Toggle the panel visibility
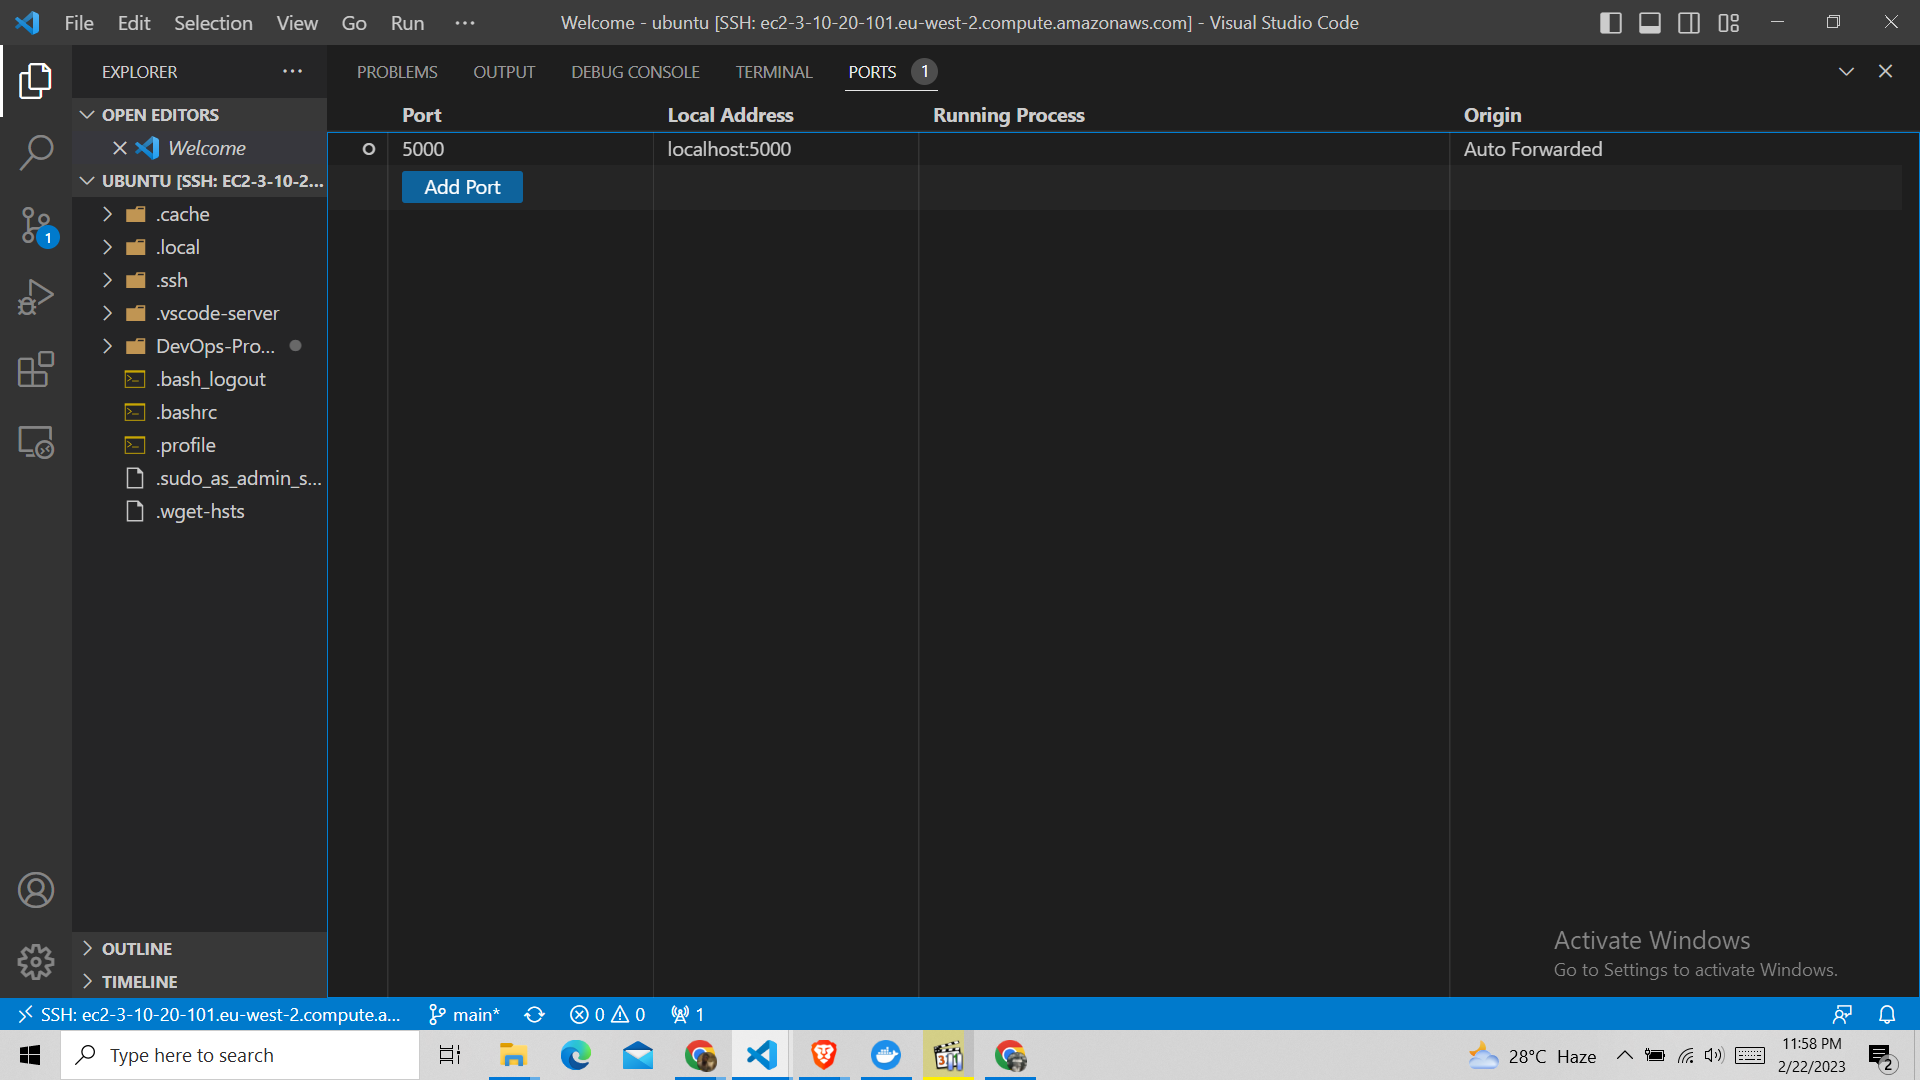The height and width of the screenshot is (1080, 1920). (1649, 22)
